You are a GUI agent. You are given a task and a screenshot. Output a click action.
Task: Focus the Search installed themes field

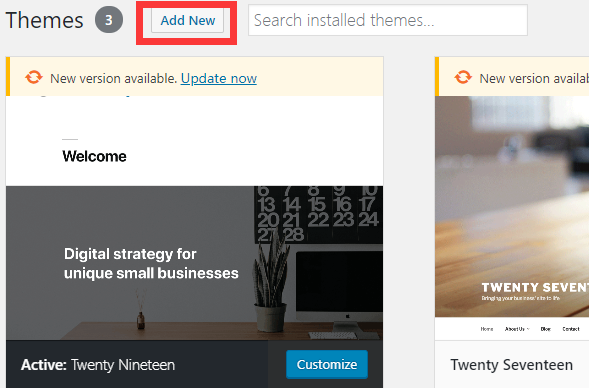[x=388, y=20]
